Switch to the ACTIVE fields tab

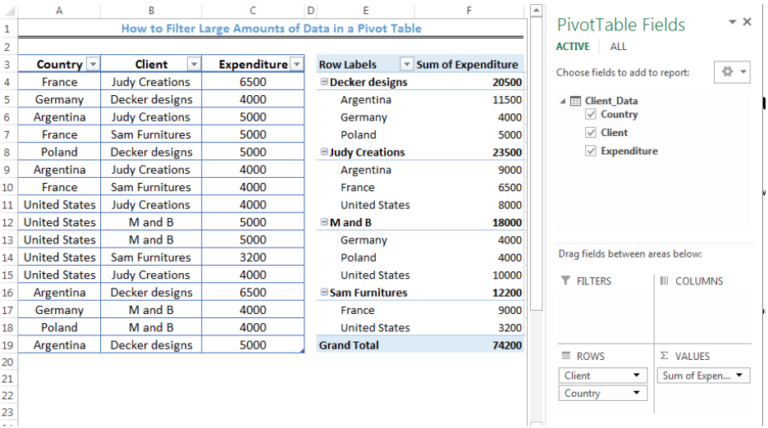click(x=573, y=47)
